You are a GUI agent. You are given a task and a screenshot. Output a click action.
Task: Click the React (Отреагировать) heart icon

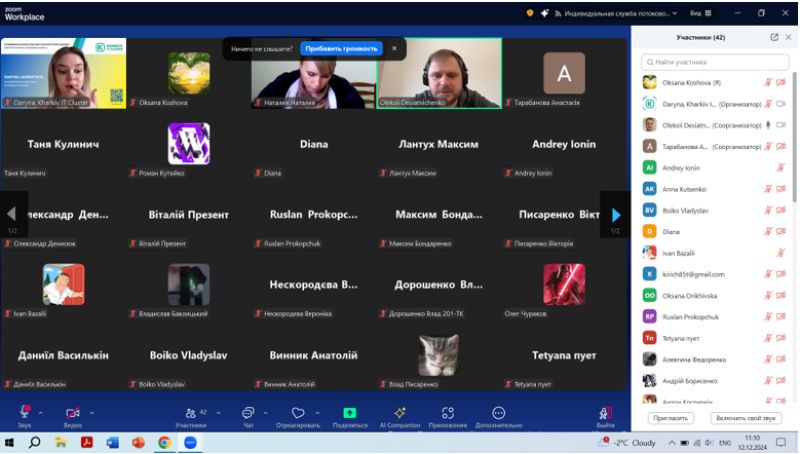click(x=297, y=413)
